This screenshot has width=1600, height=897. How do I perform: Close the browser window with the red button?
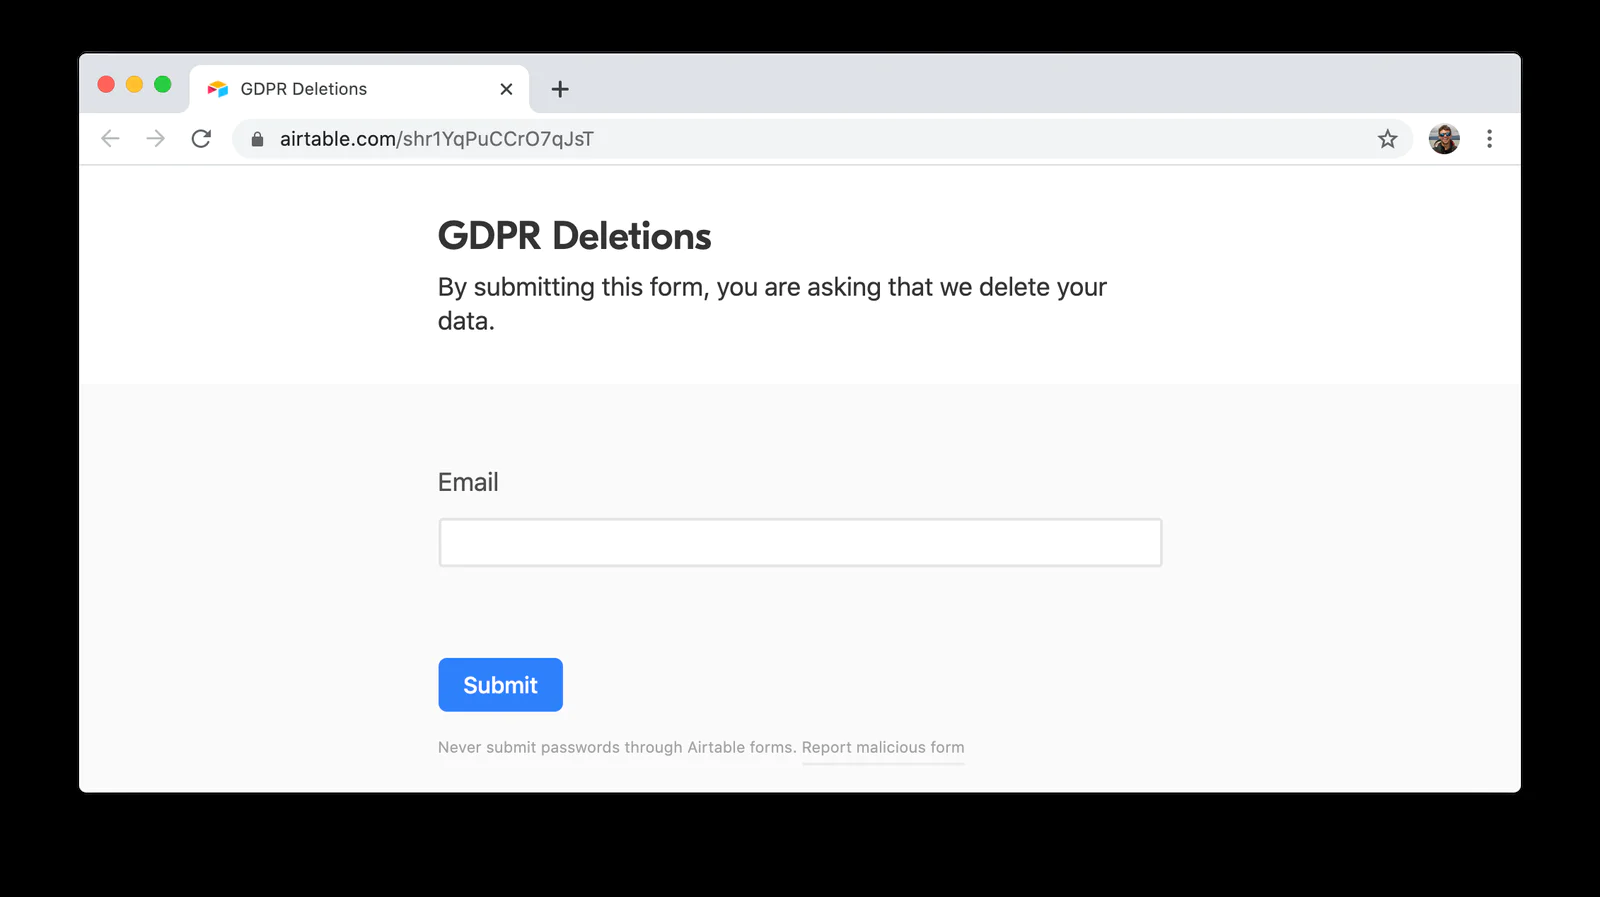click(x=105, y=84)
